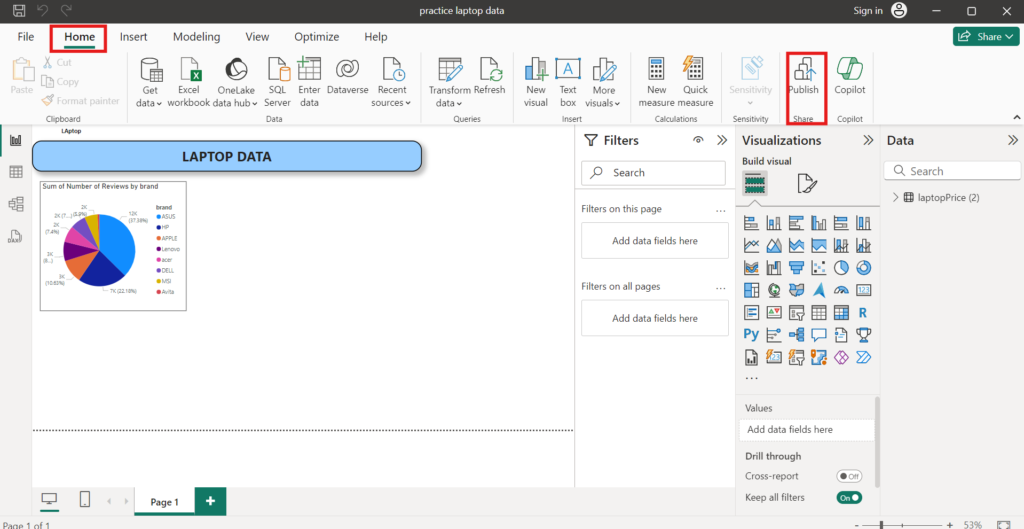Click the Filters pane Search field

(x=653, y=173)
